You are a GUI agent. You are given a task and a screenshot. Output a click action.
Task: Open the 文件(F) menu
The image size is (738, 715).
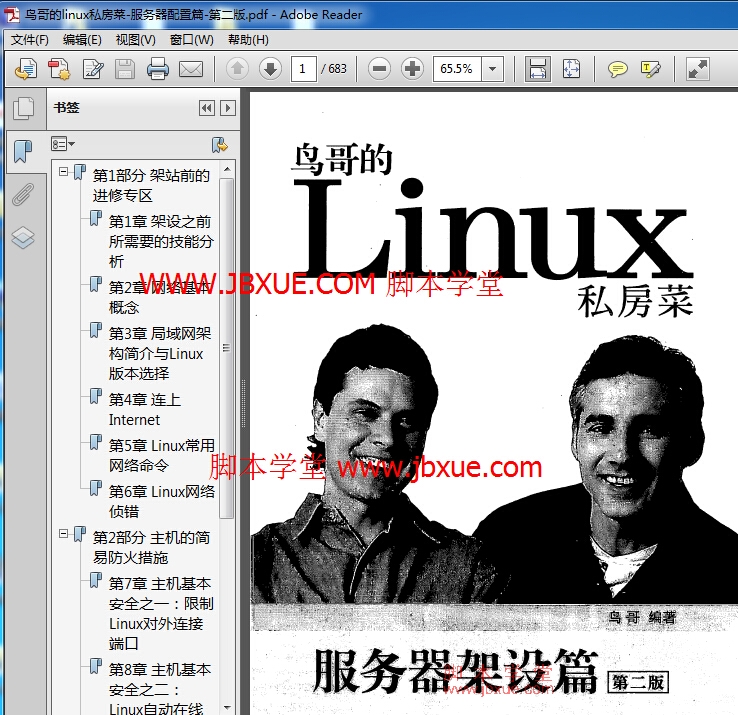click(30, 40)
